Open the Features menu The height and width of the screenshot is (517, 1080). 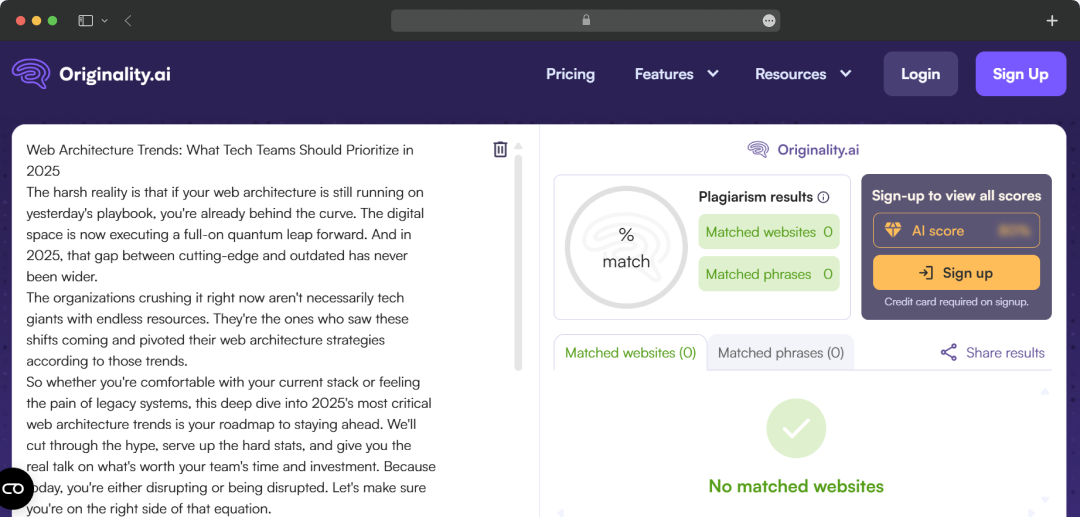(664, 74)
